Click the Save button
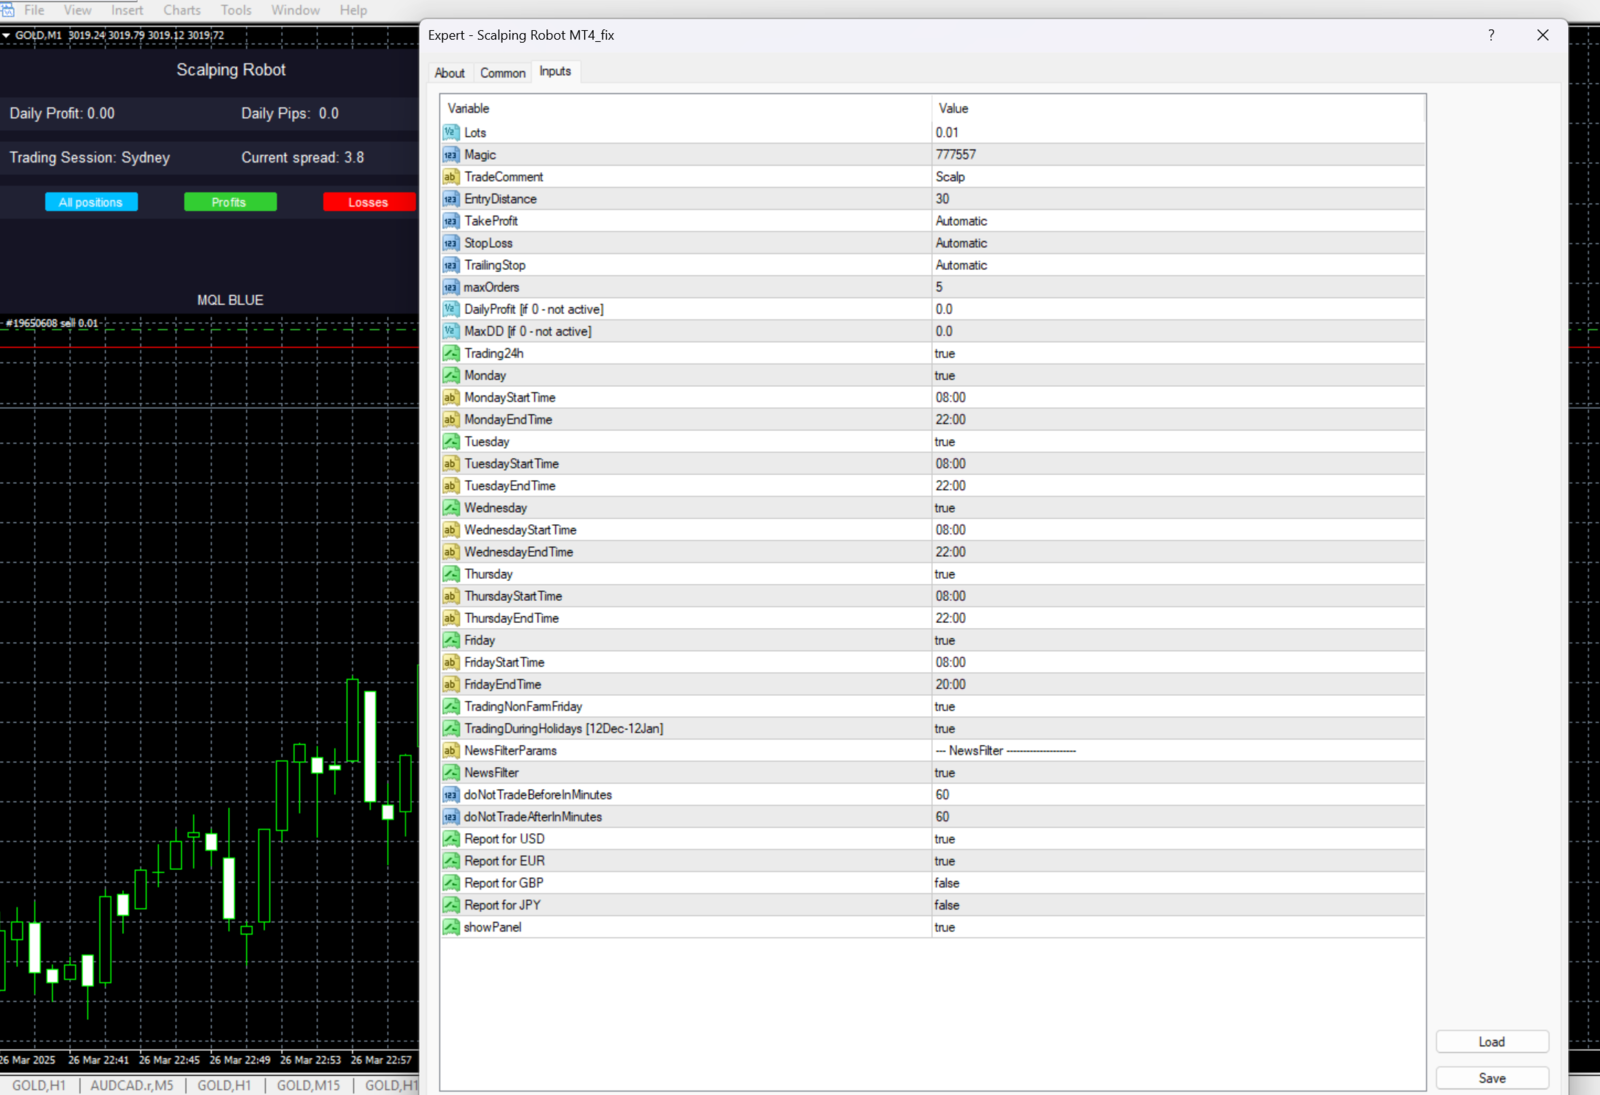Screen dimensions: 1600x1095 click(1492, 1078)
